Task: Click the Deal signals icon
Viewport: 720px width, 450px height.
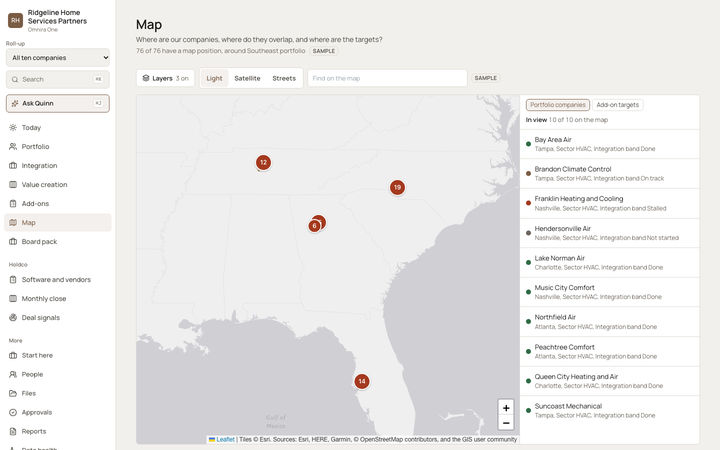Action: pos(13,317)
